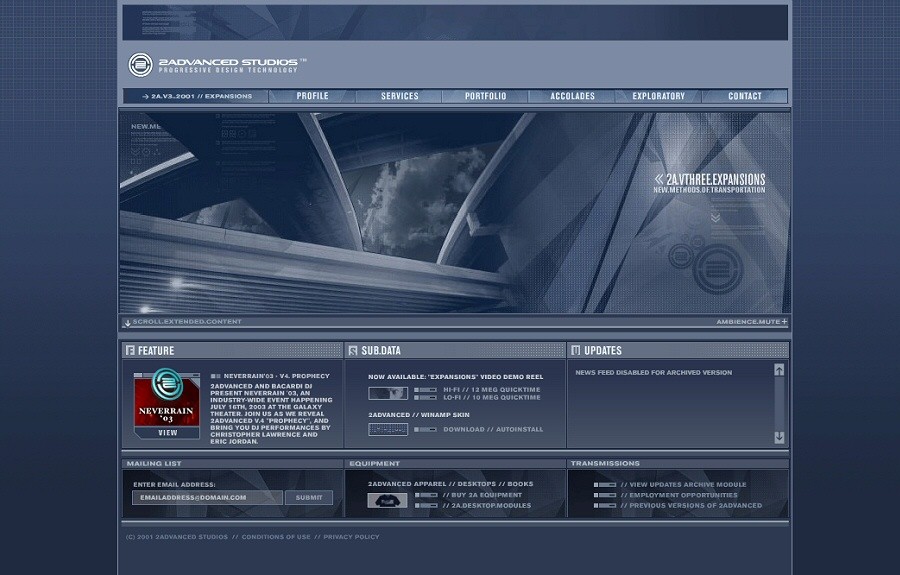Click the 2A.VTHREE.EXPANSIONS double-arrow title
The image size is (900, 575).
[710, 179]
